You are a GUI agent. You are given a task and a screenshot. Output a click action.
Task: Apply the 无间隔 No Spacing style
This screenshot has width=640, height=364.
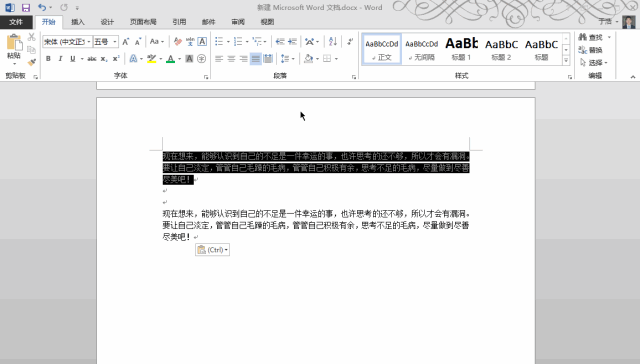[x=422, y=49]
